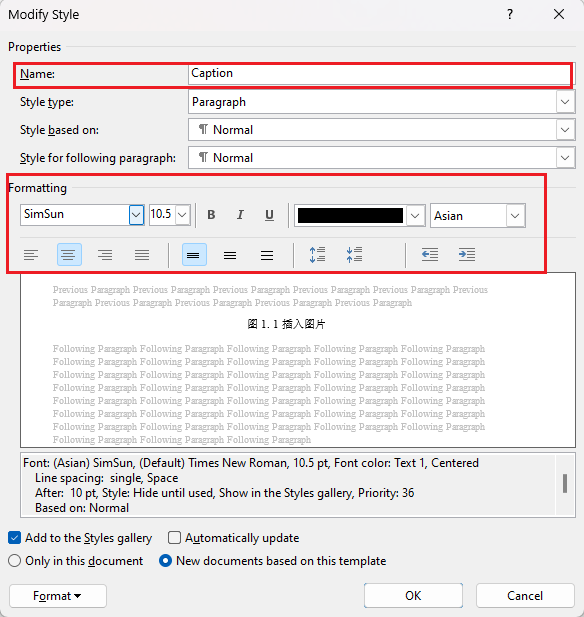This screenshot has height=617, width=584.
Task: Expand the Style type Paragraph dropdown
Action: click(565, 102)
